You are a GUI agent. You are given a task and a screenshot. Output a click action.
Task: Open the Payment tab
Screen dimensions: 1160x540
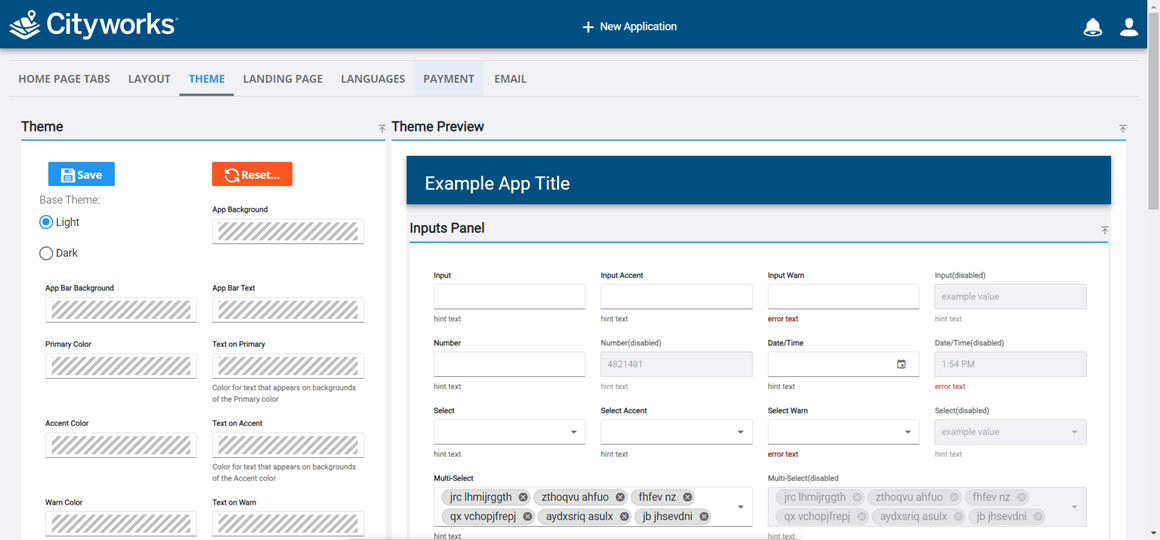tap(448, 79)
